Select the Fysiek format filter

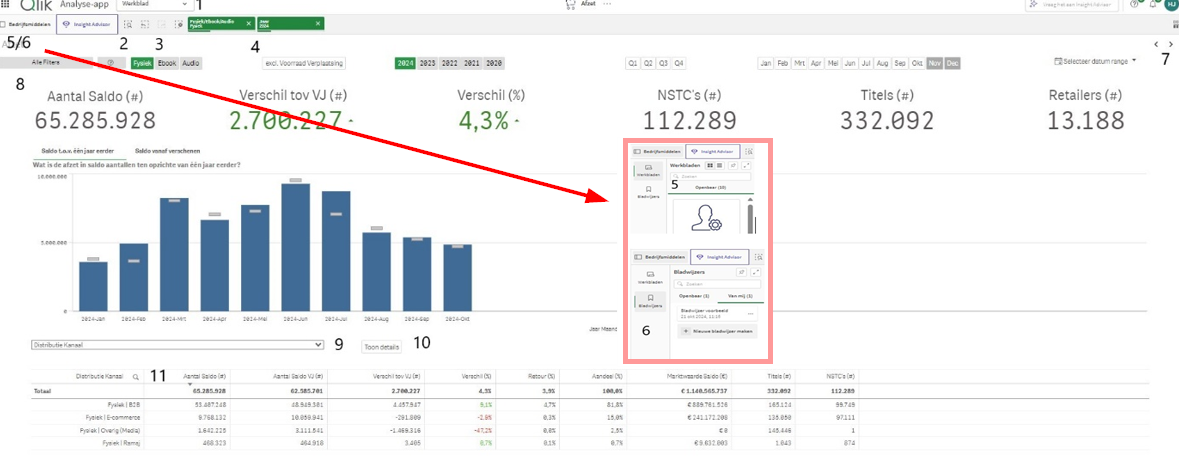click(x=142, y=63)
